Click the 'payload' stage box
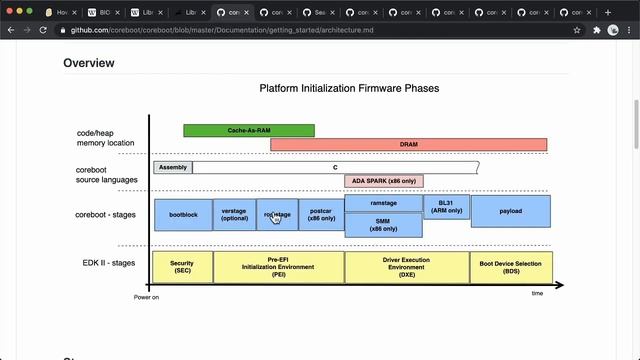 coord(511,211)
